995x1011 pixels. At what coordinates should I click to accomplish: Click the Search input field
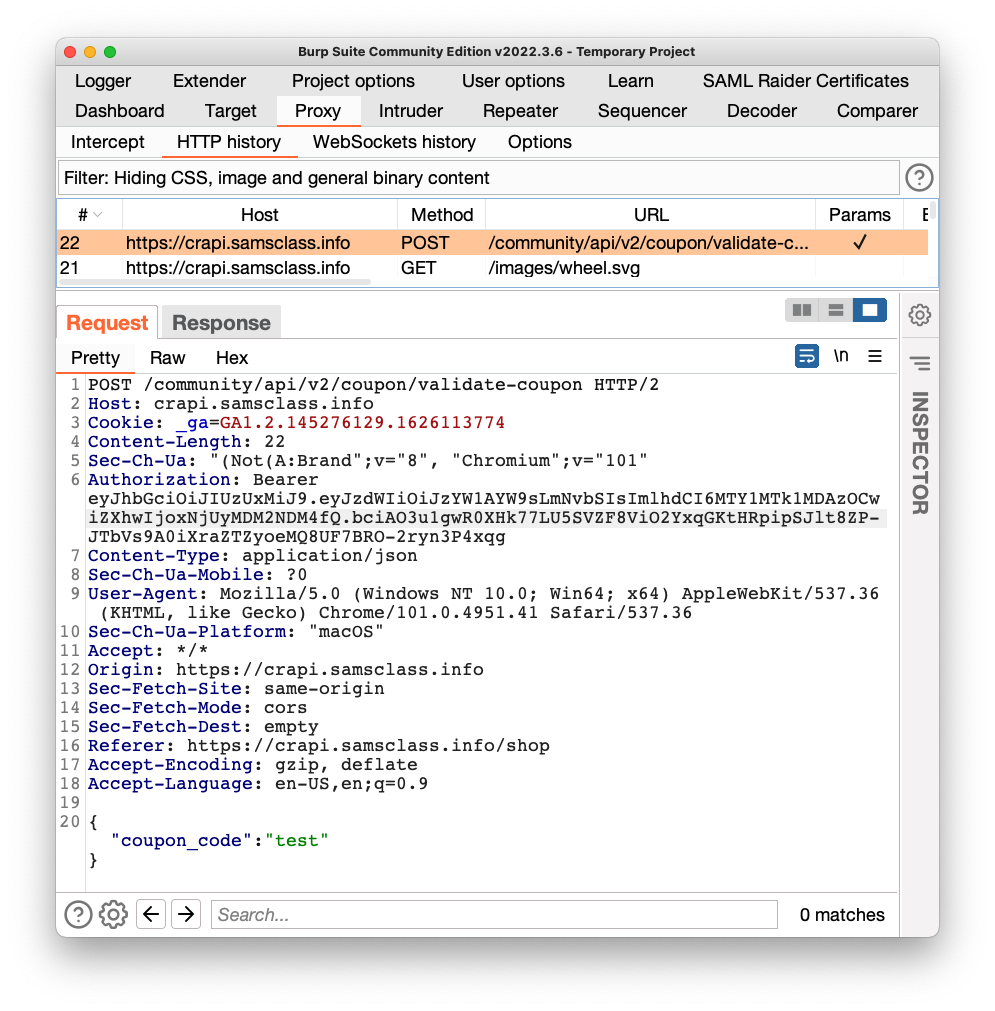(x=494, y=914)
